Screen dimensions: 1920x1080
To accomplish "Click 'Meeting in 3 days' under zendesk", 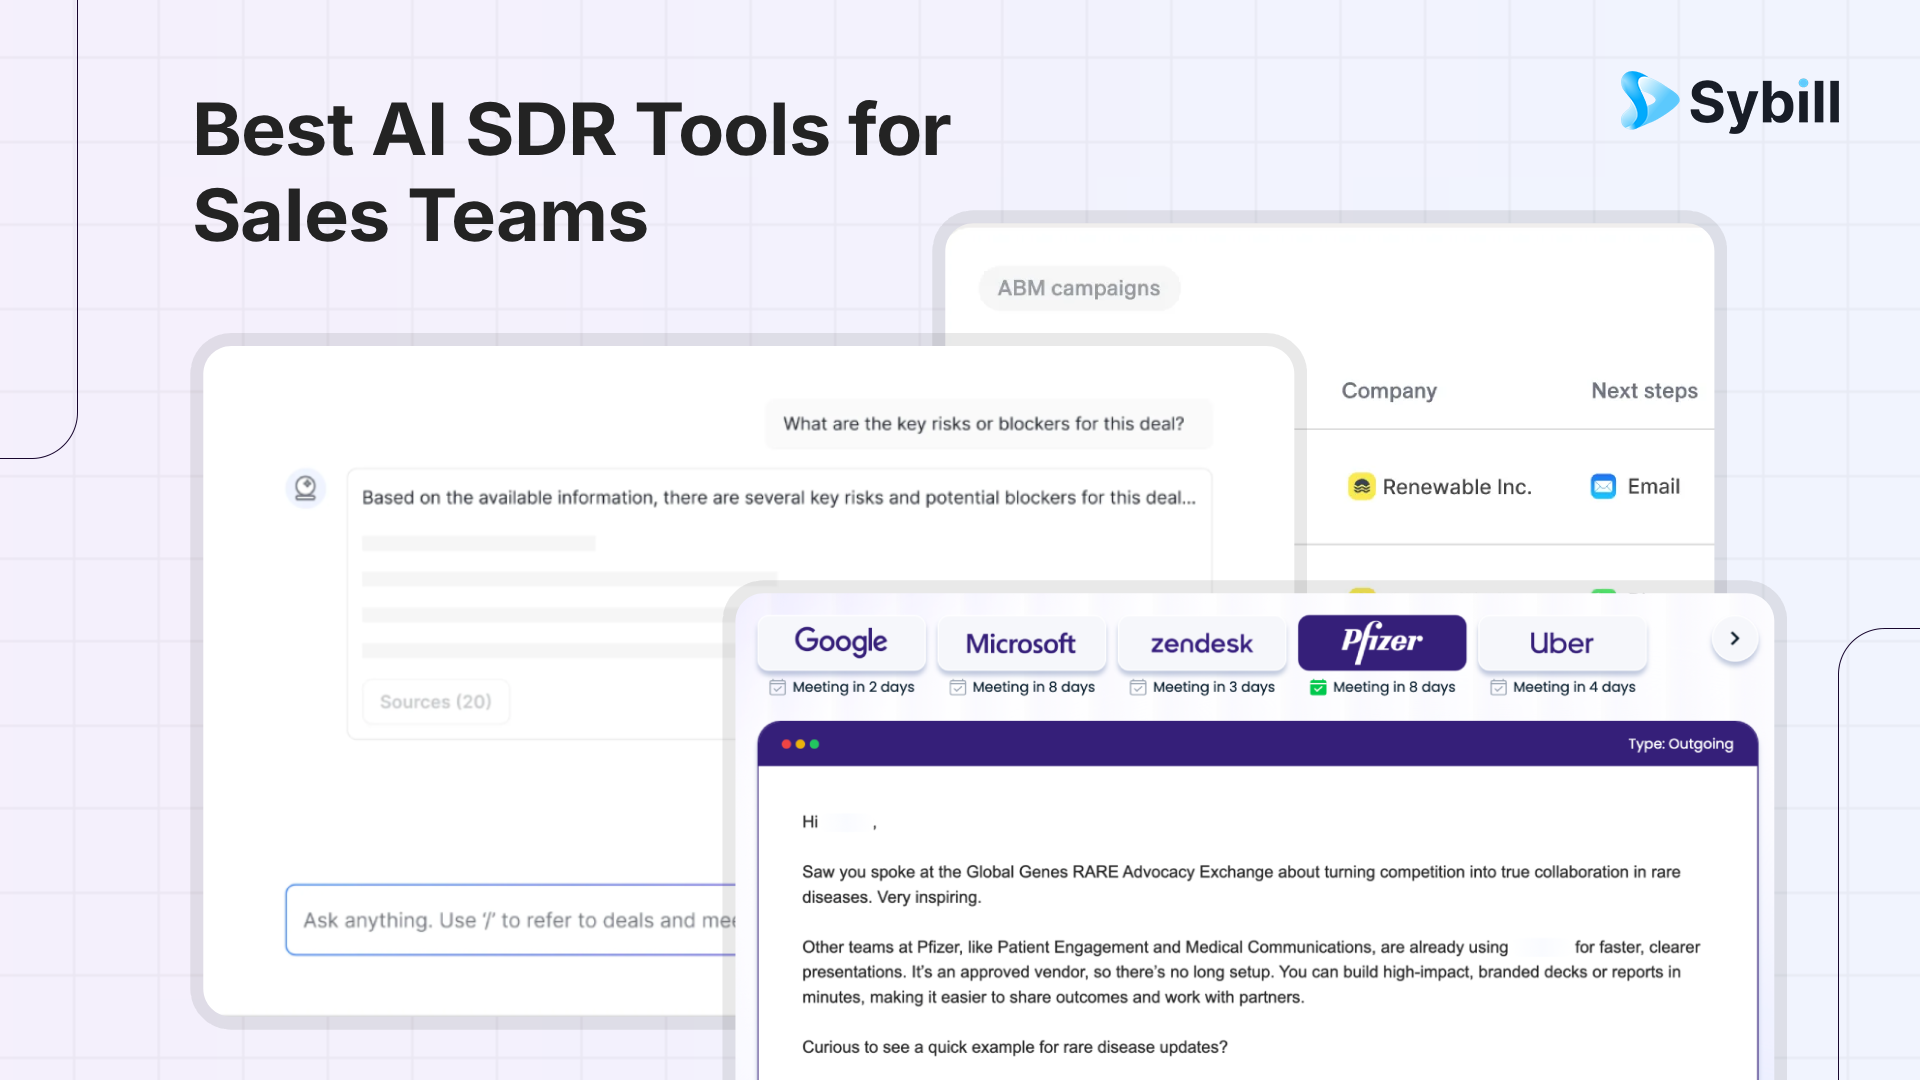I will 1213,687.
